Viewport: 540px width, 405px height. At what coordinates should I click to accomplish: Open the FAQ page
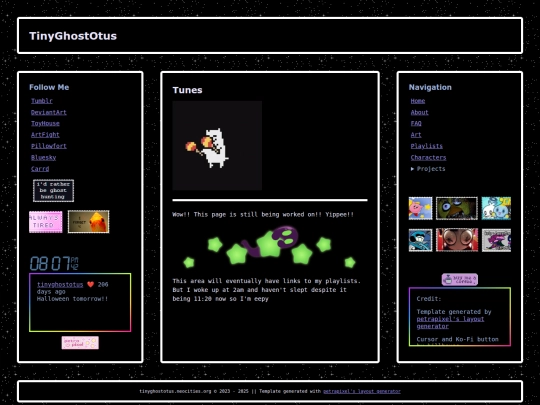416,123
